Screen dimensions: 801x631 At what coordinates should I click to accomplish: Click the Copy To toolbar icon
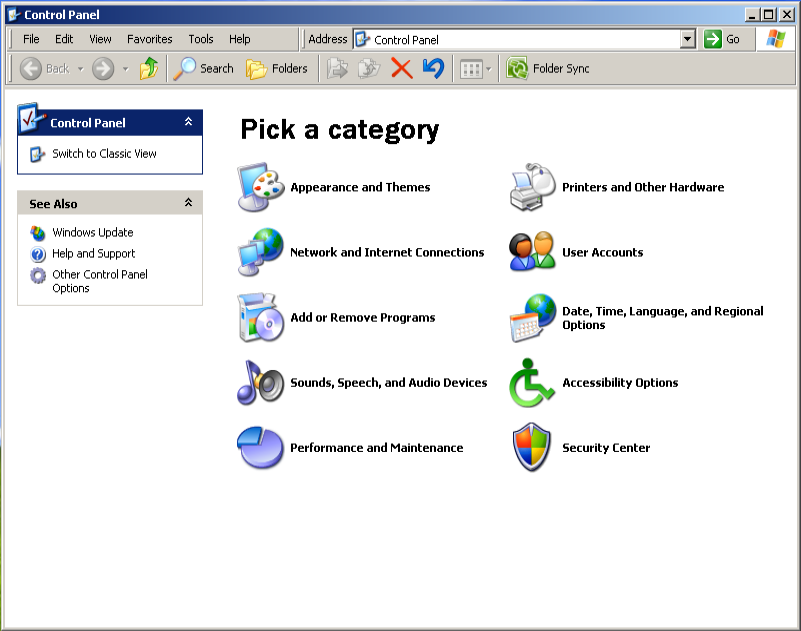pyautogui.click(x=369, y=68)
